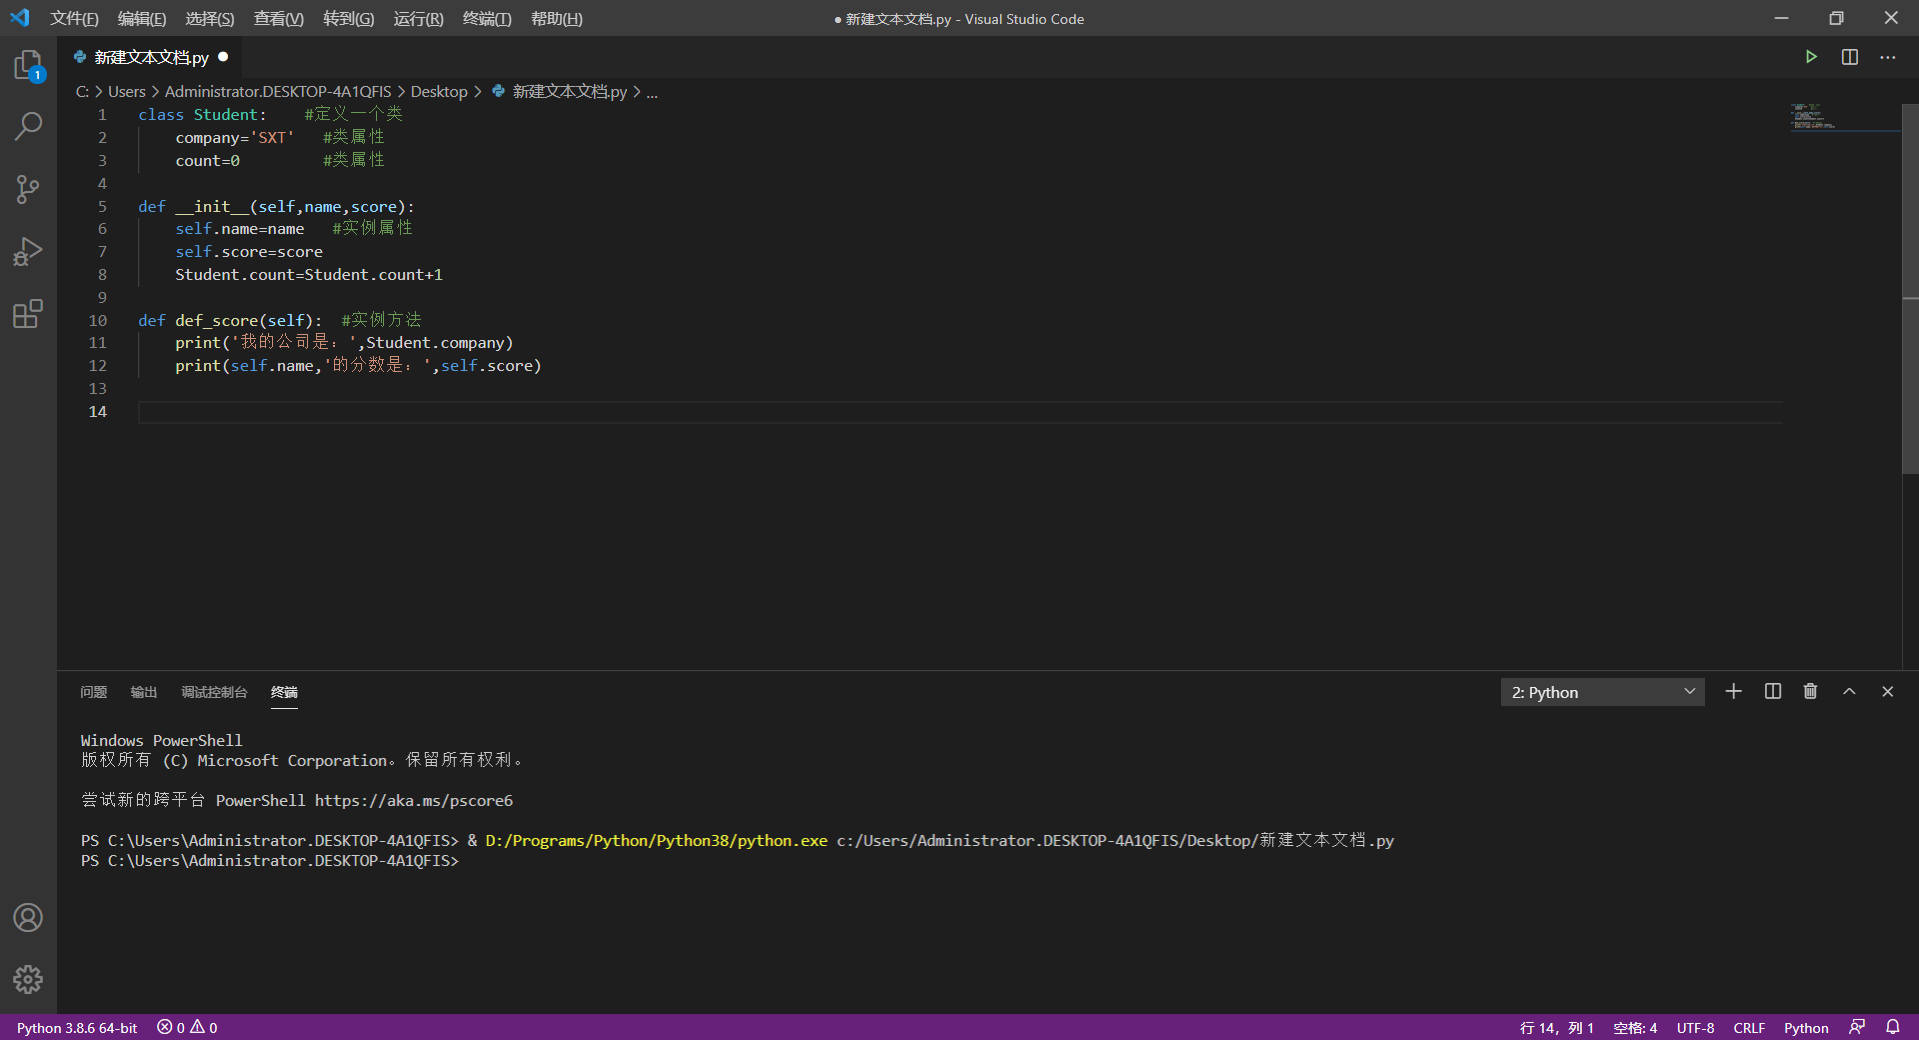The height and width of the screenshot is (1040, 1919).
Task: Open the 转到(G) menu
Action: [x=348, y=19]
